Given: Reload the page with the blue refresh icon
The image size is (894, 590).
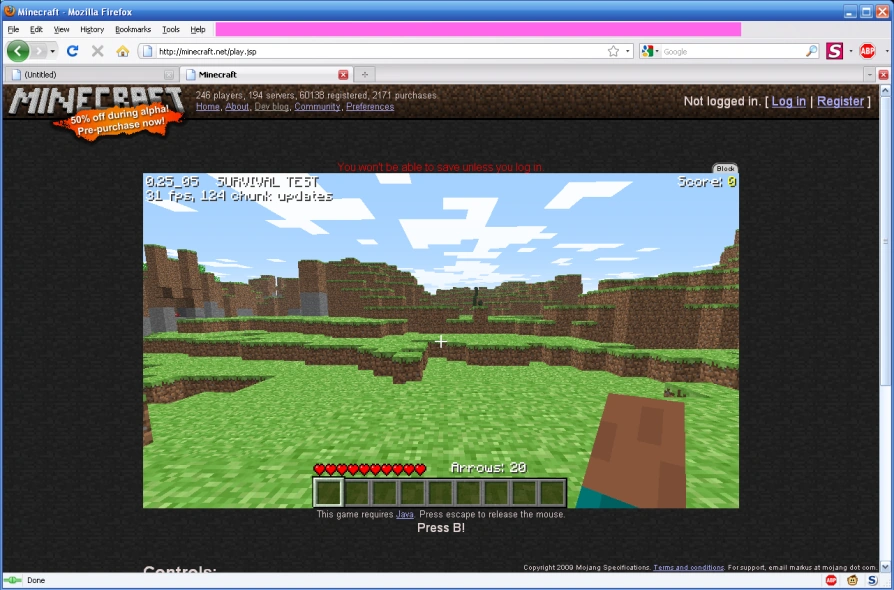Looking at the screenshot, I should click(x=72, y=51).
